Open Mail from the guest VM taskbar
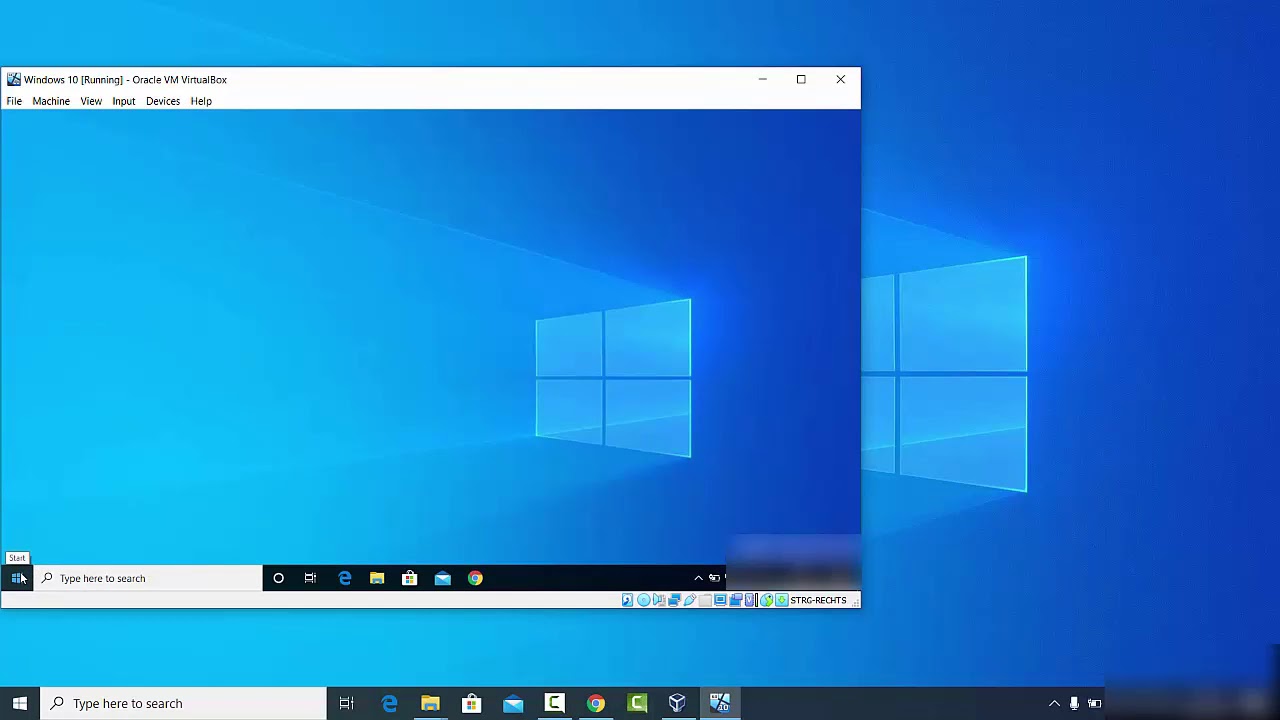Viewport: 1280px width, 720px height. [x=443, y=578]
